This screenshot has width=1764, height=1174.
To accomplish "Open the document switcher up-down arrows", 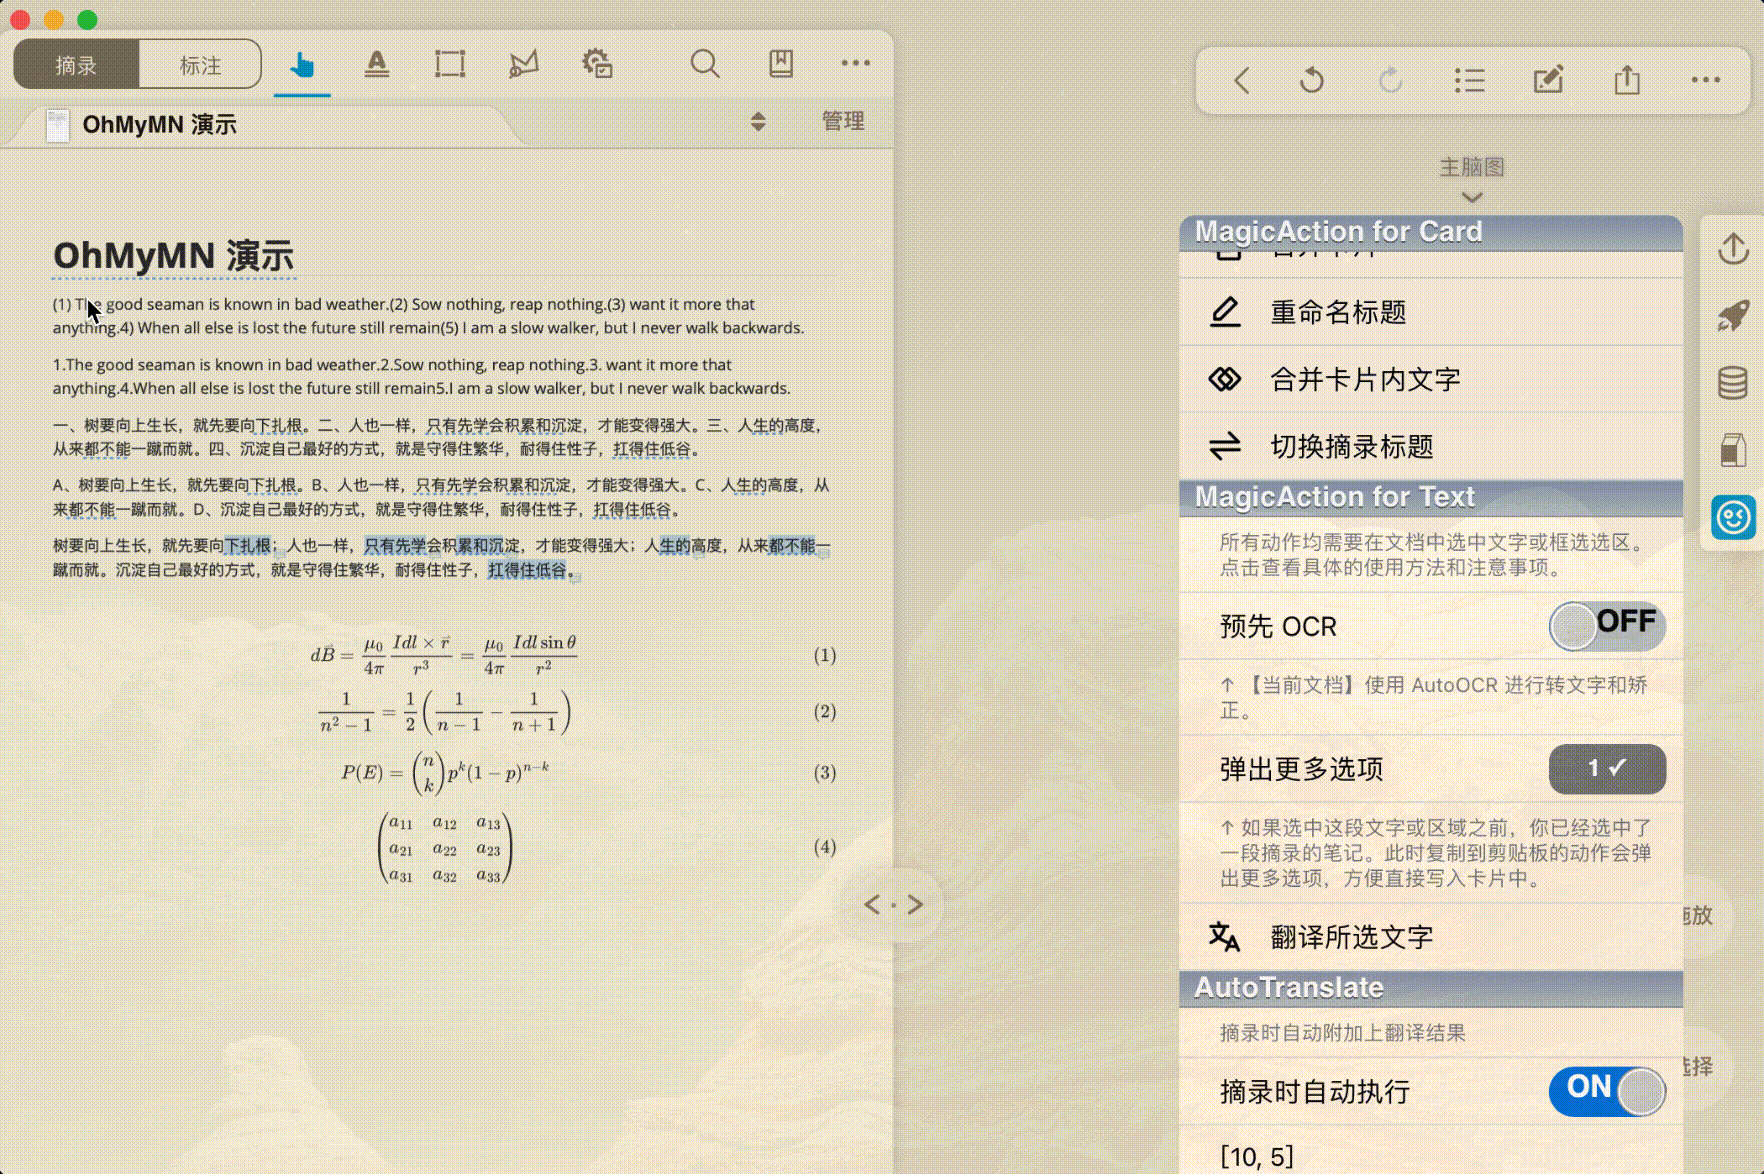I will click(x=758, y=122).
